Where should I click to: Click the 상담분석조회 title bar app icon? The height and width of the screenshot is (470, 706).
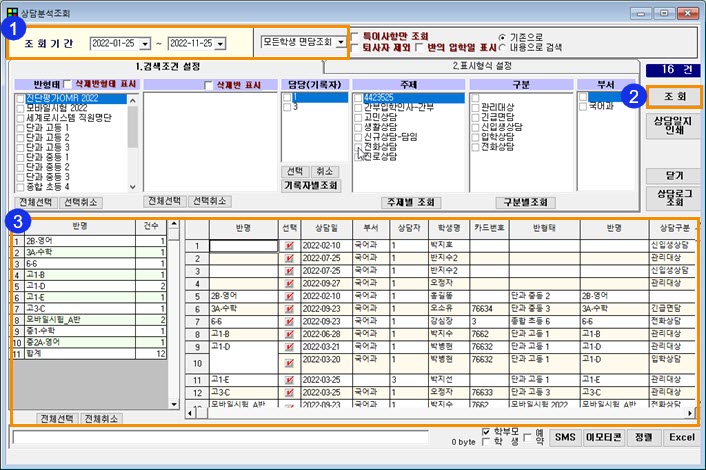pos(13,13)
